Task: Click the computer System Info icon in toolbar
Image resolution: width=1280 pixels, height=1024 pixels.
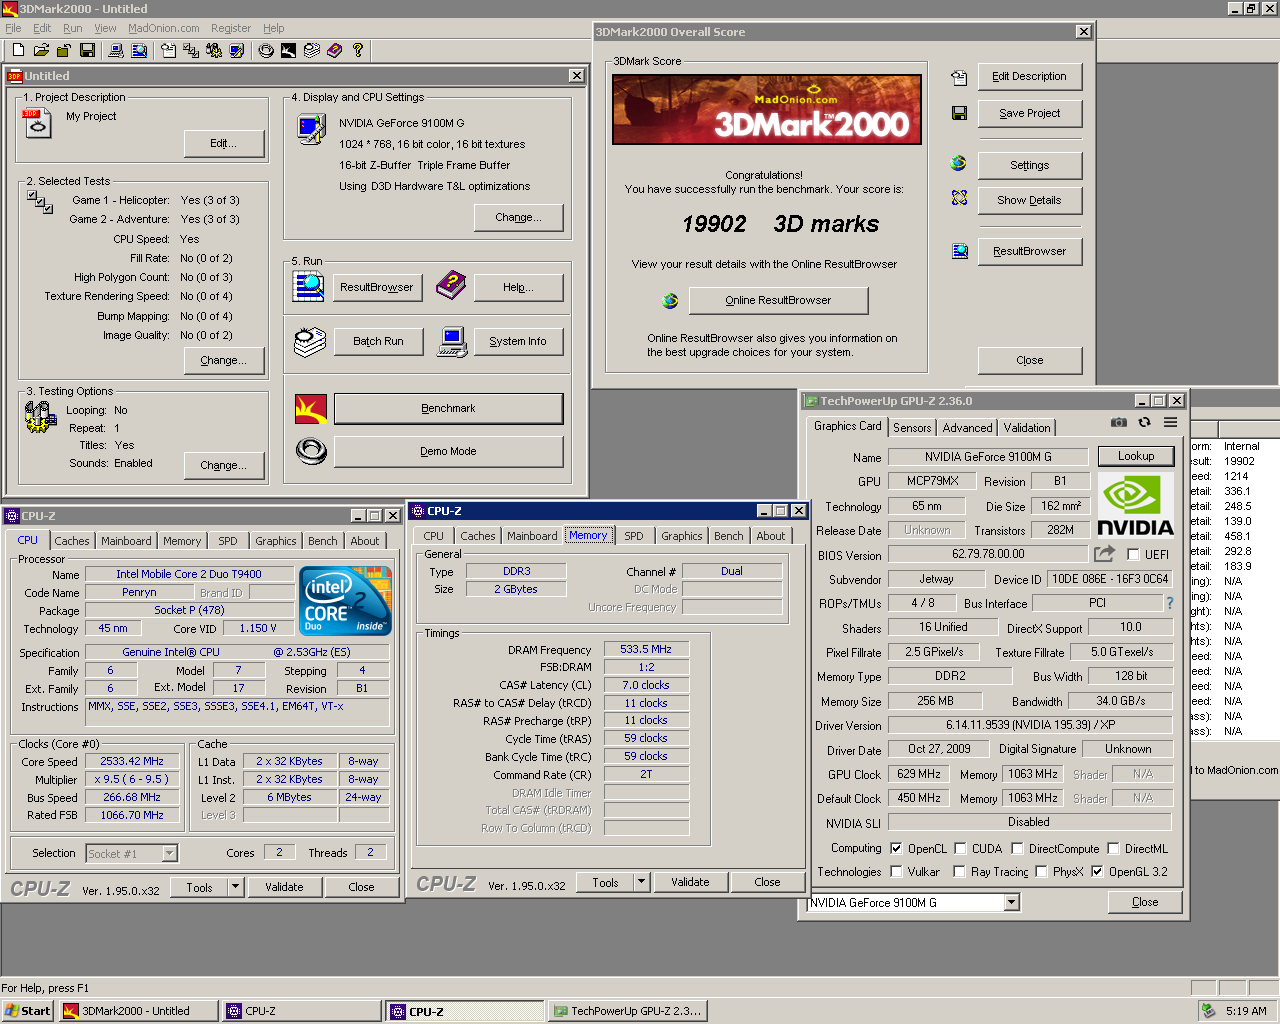Action: pyautogui.click(x=116, y=50)
